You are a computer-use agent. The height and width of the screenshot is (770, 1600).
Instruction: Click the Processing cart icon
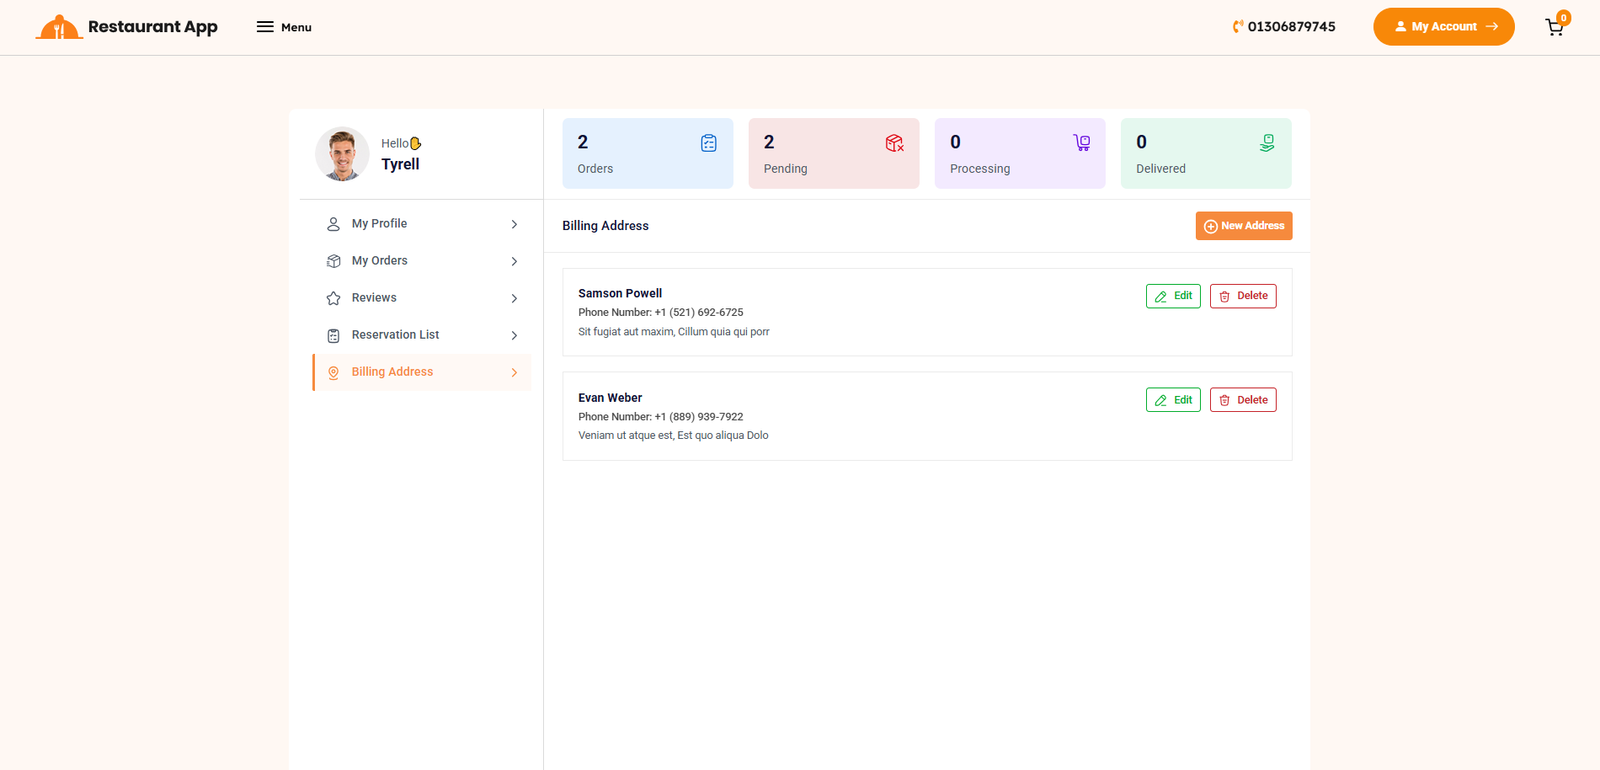click(1081, 143)
